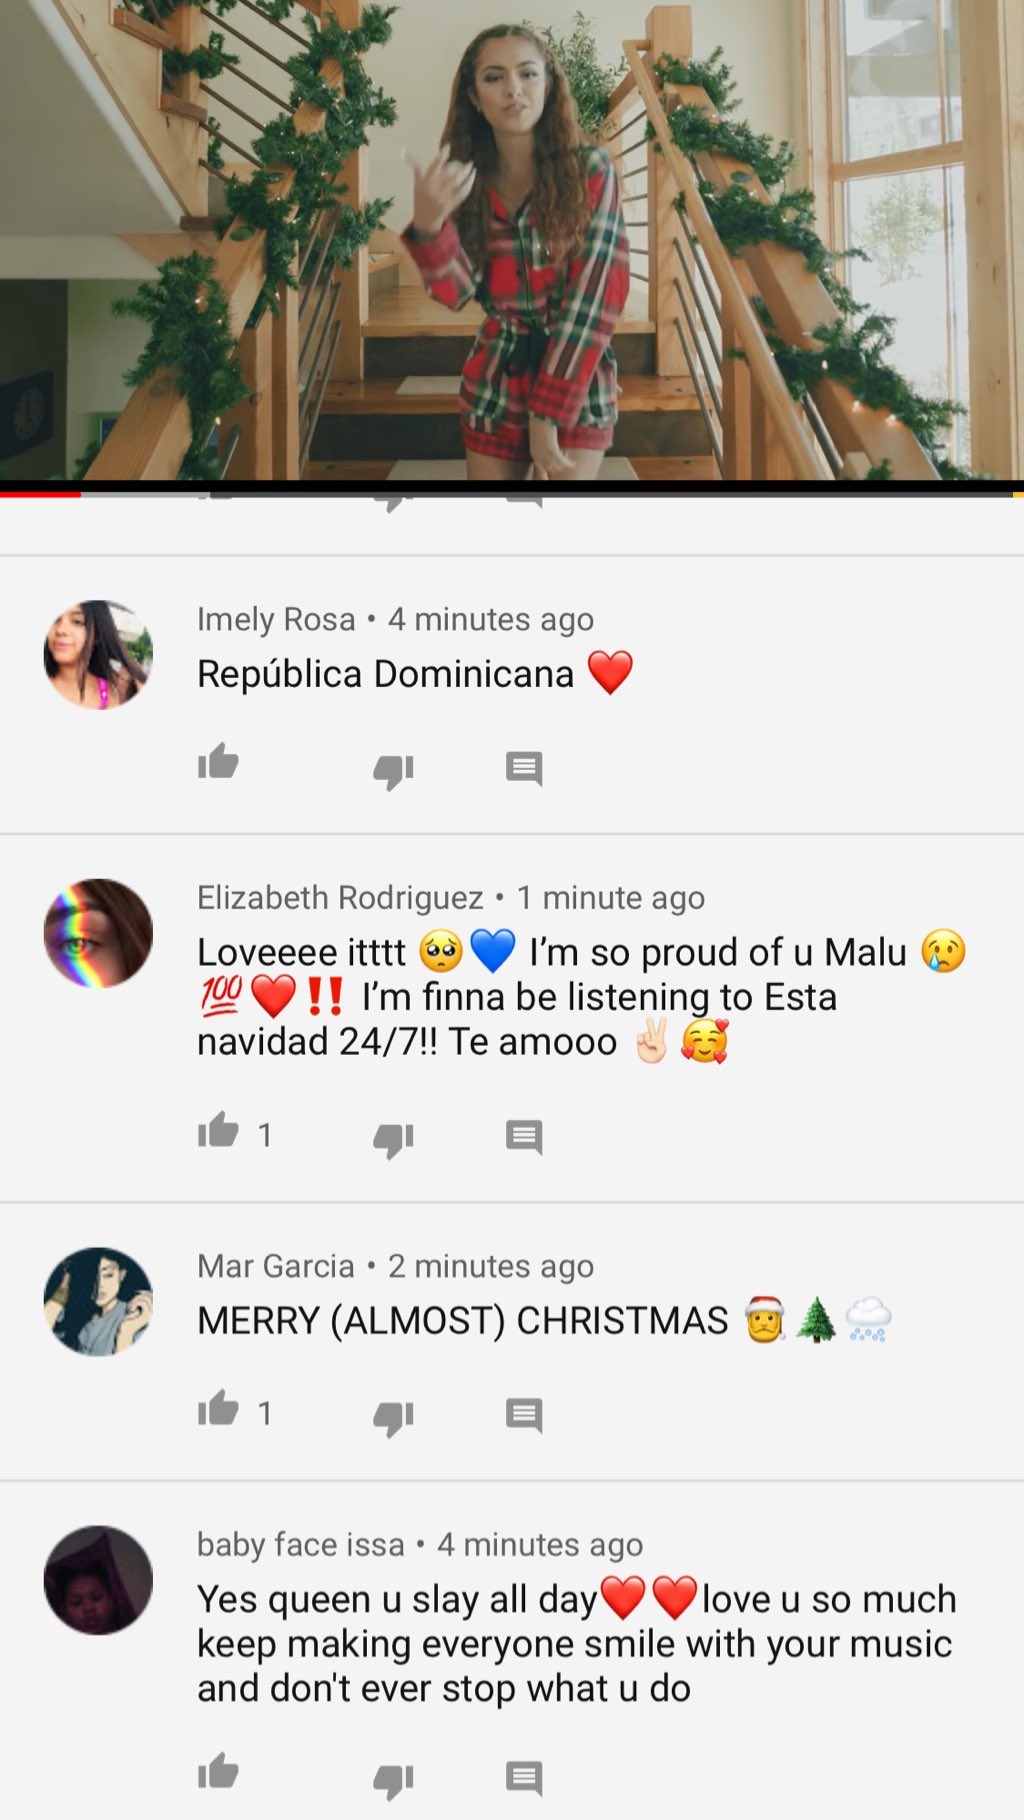View Mar Garcia's profile avatar
Viewport: 1024px width, 1820px height.
pyautogui.click(x=98, y=1301)
